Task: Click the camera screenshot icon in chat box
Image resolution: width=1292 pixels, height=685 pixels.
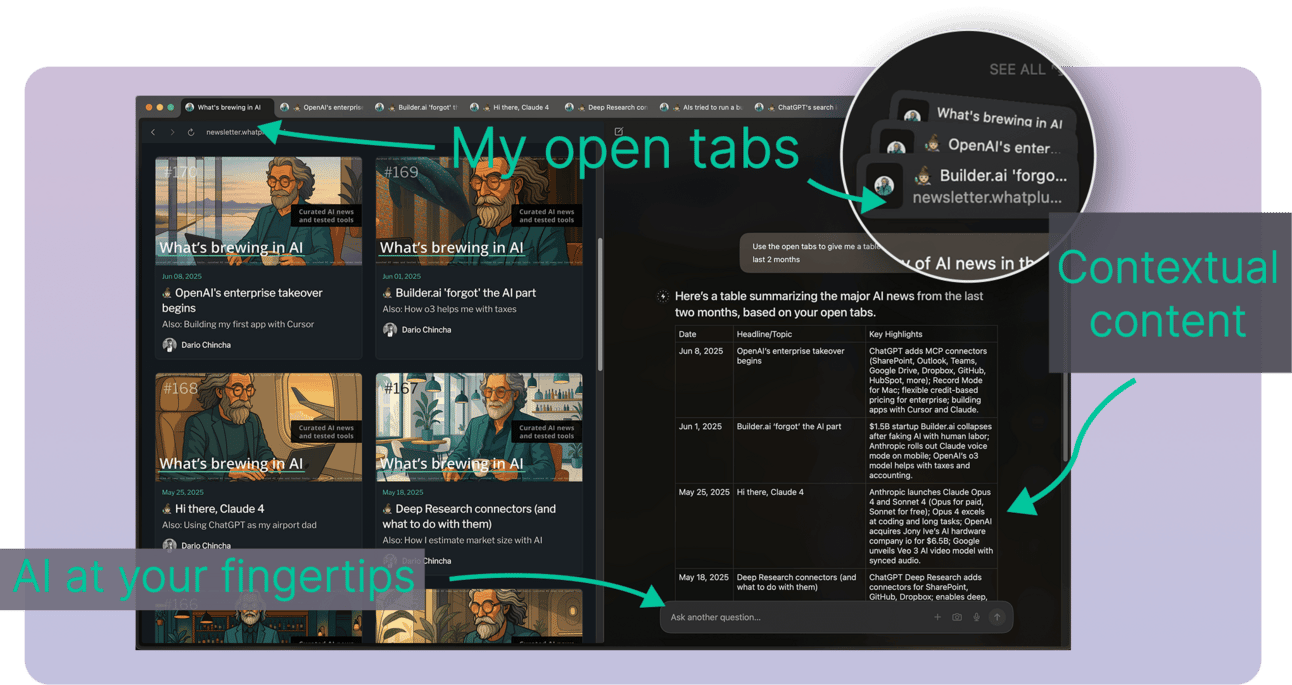Action: click(x=957, y=617)
